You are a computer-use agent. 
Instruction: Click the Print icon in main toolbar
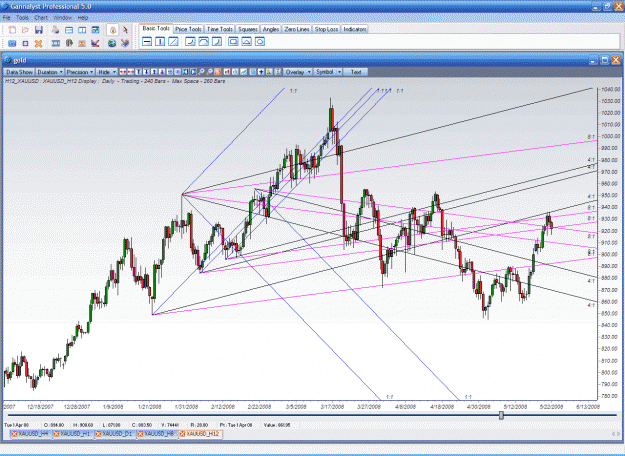point(55,30)
